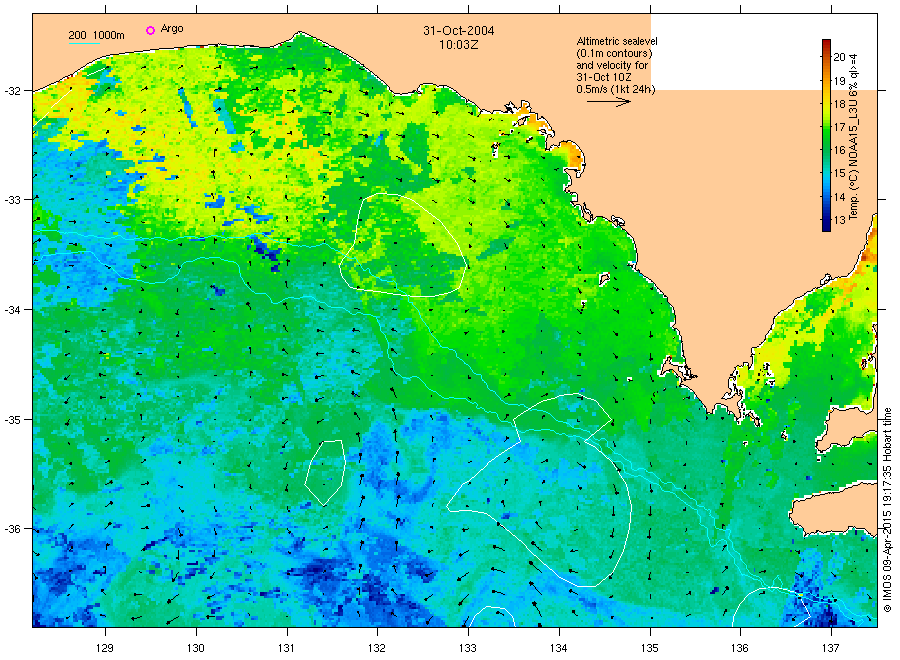The image size is (900, 660).
Task: Click the velocity scale reference arrow
Action: pyautogui.click(x=608, y=102)
